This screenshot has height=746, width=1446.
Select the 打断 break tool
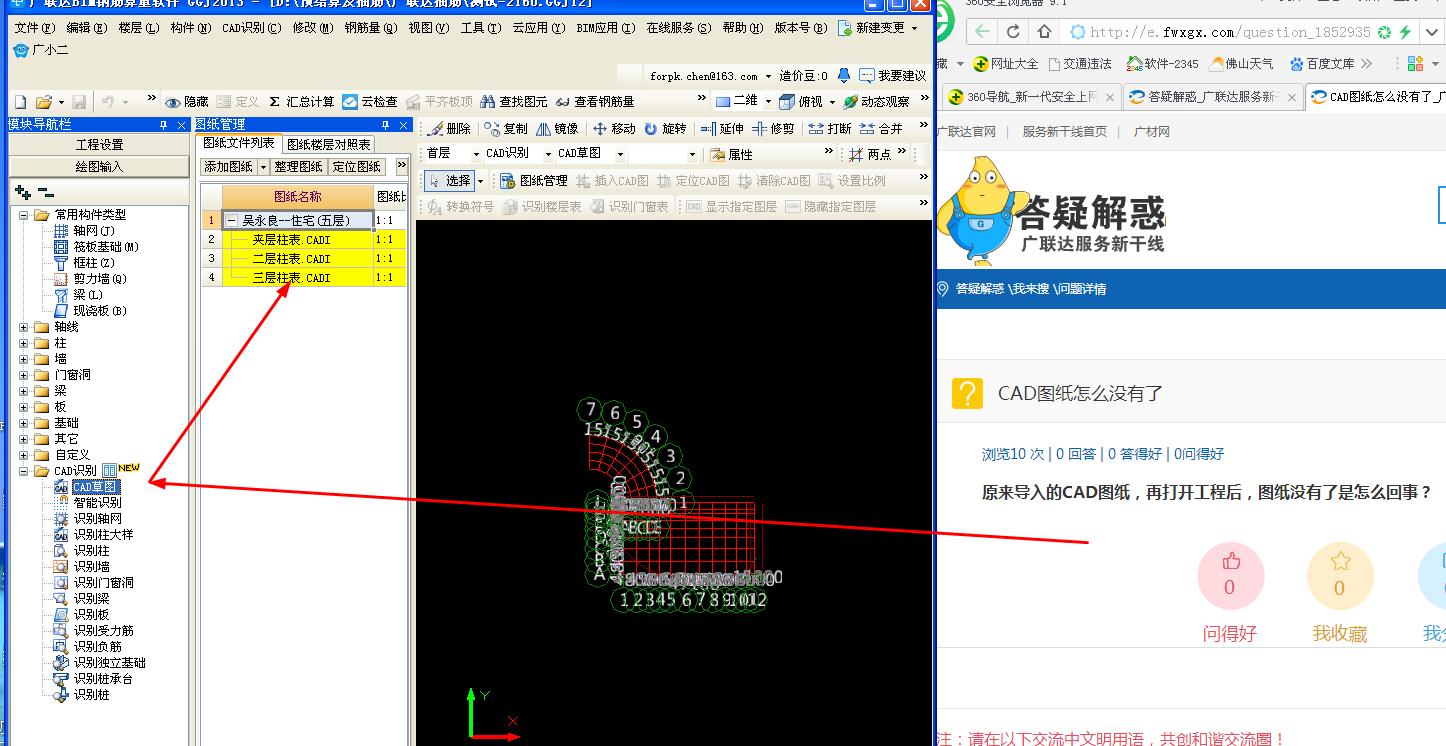(x=830, y=129)
